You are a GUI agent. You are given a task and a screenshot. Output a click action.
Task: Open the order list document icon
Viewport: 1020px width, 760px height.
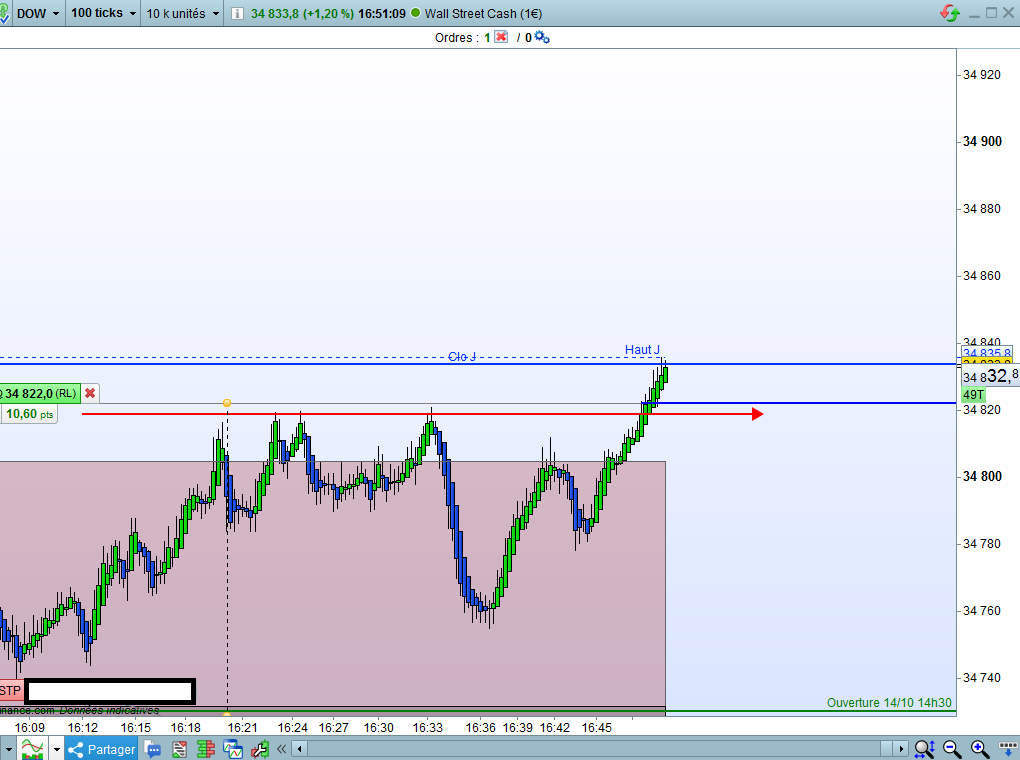coord(180,749)
